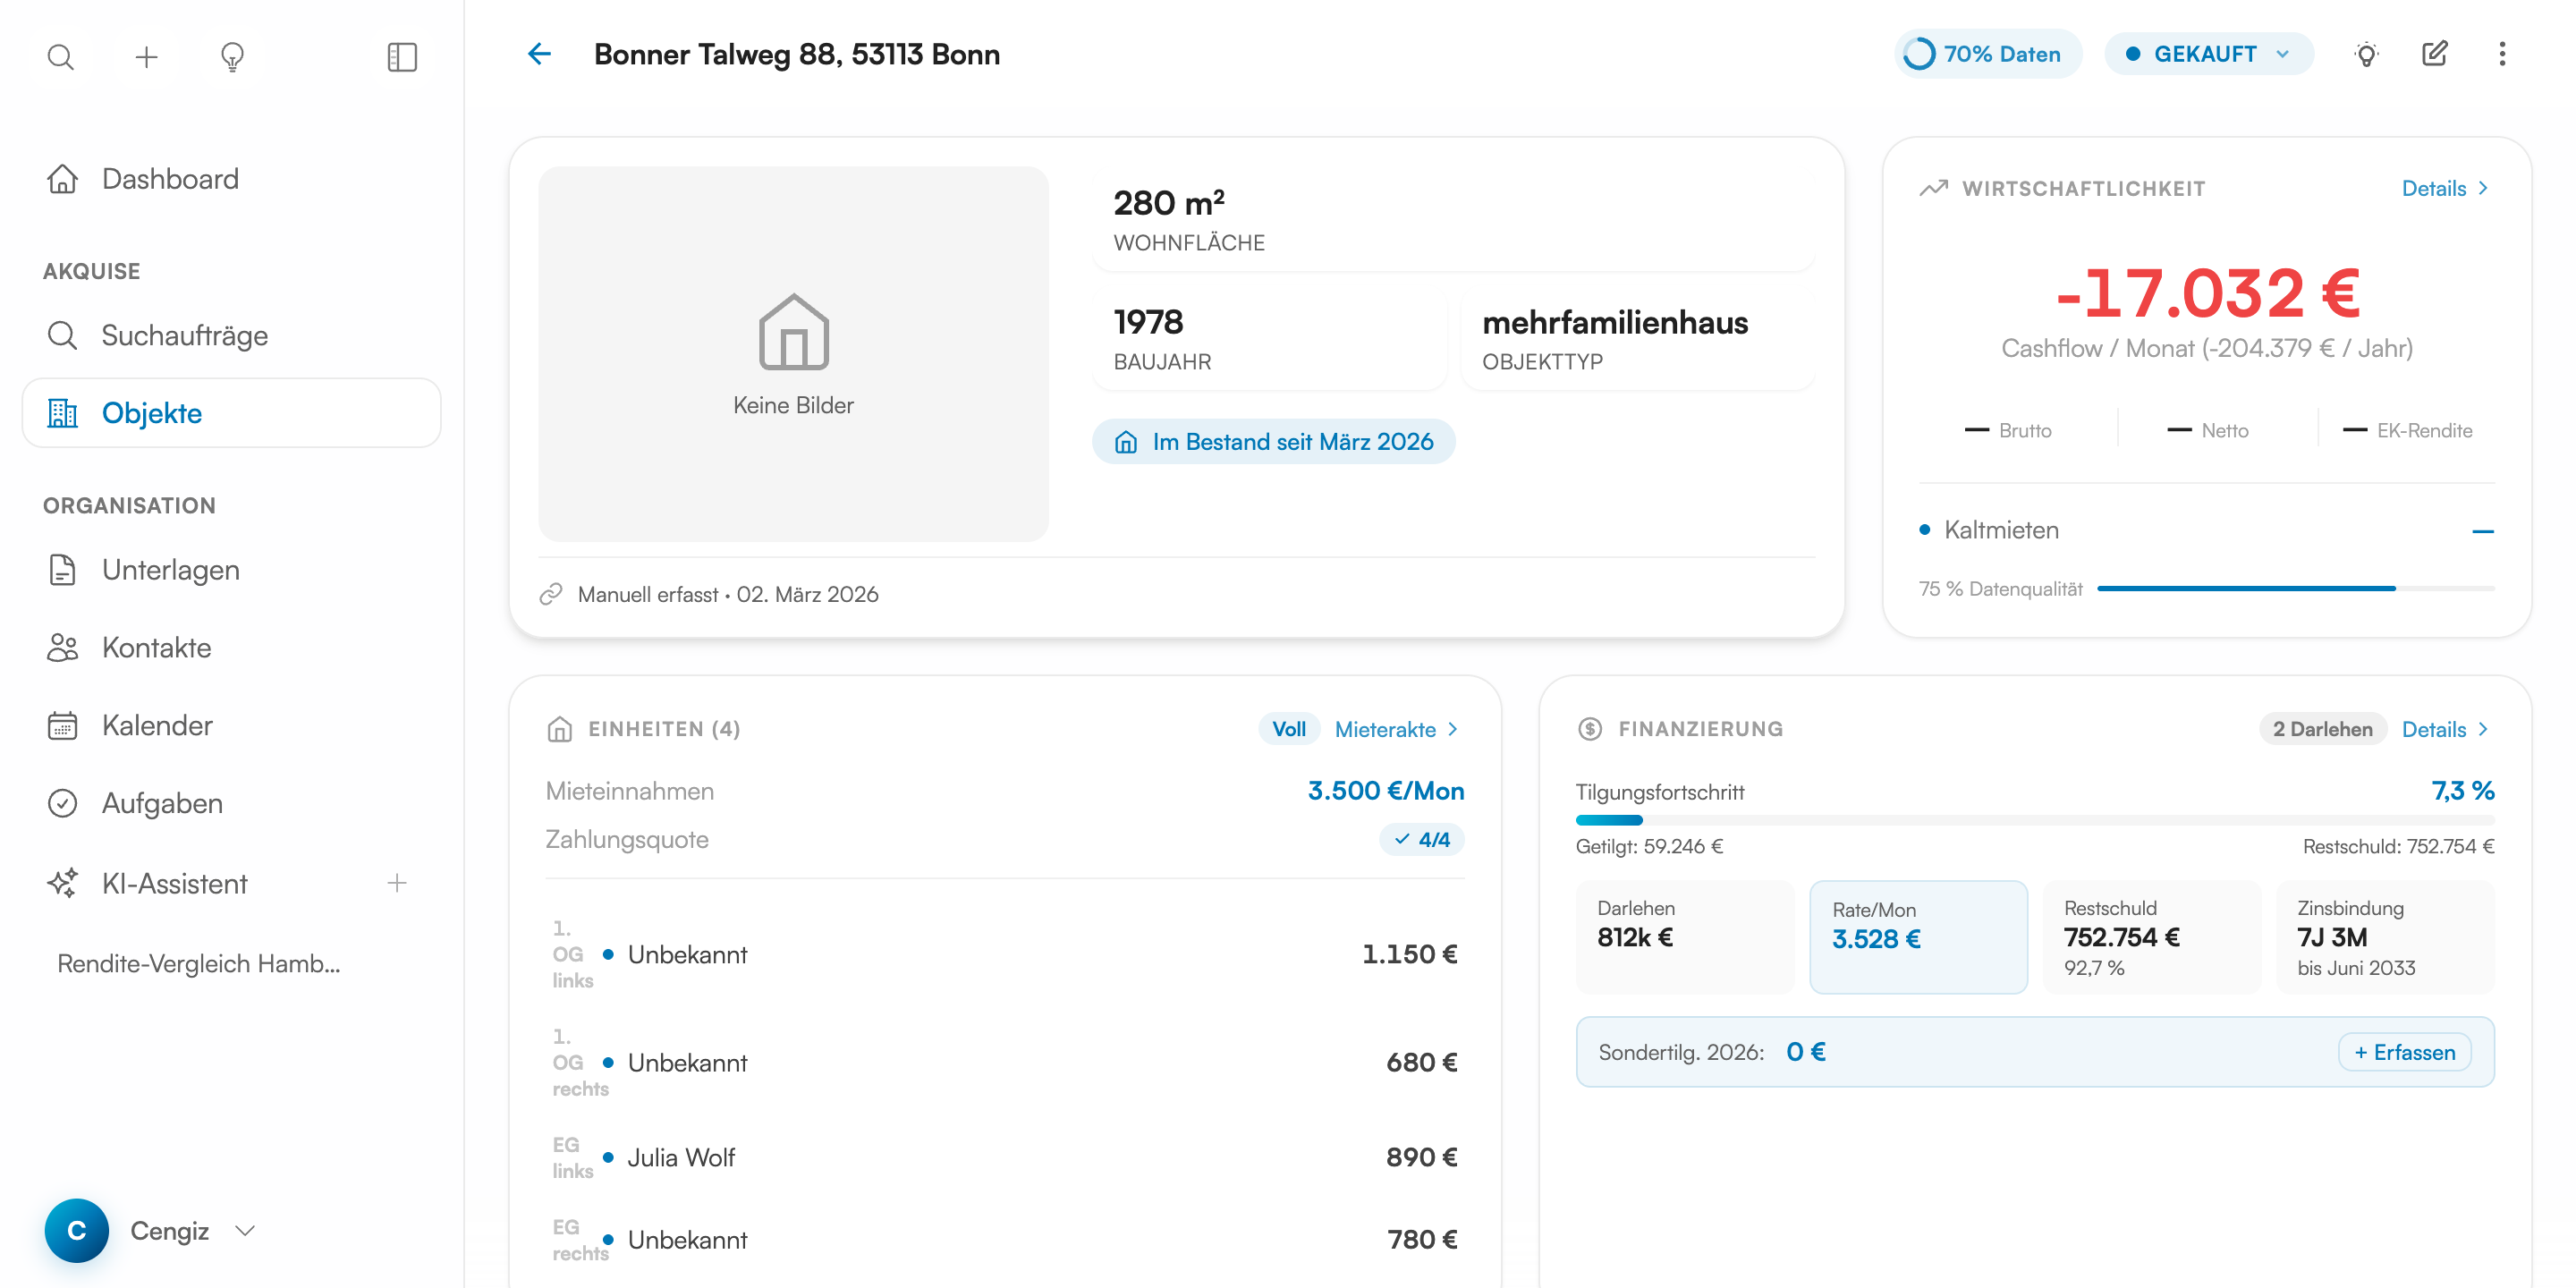Viewport: 2576px width, 1288px height.
Task: Click the lightbulb tips icon in top bar
Action: 2365,54
